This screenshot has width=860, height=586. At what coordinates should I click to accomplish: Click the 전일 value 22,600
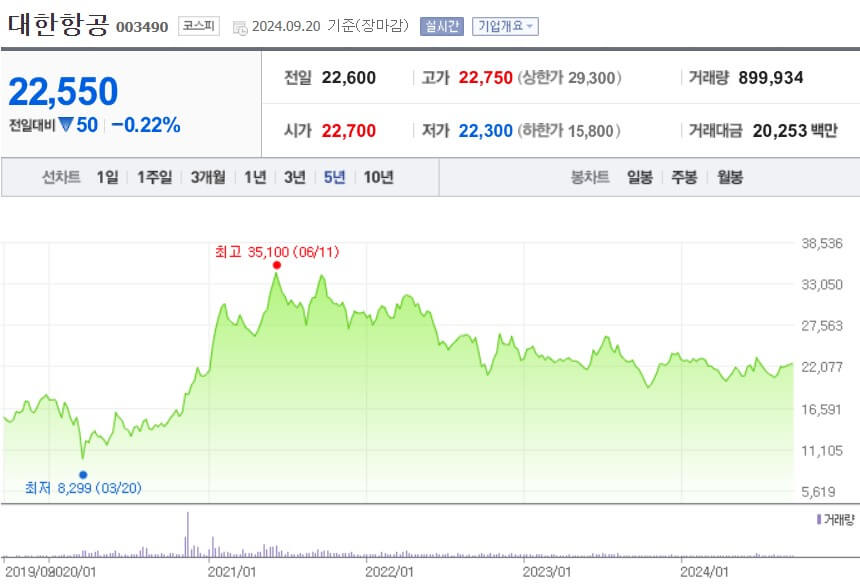[x=349, y=78]
